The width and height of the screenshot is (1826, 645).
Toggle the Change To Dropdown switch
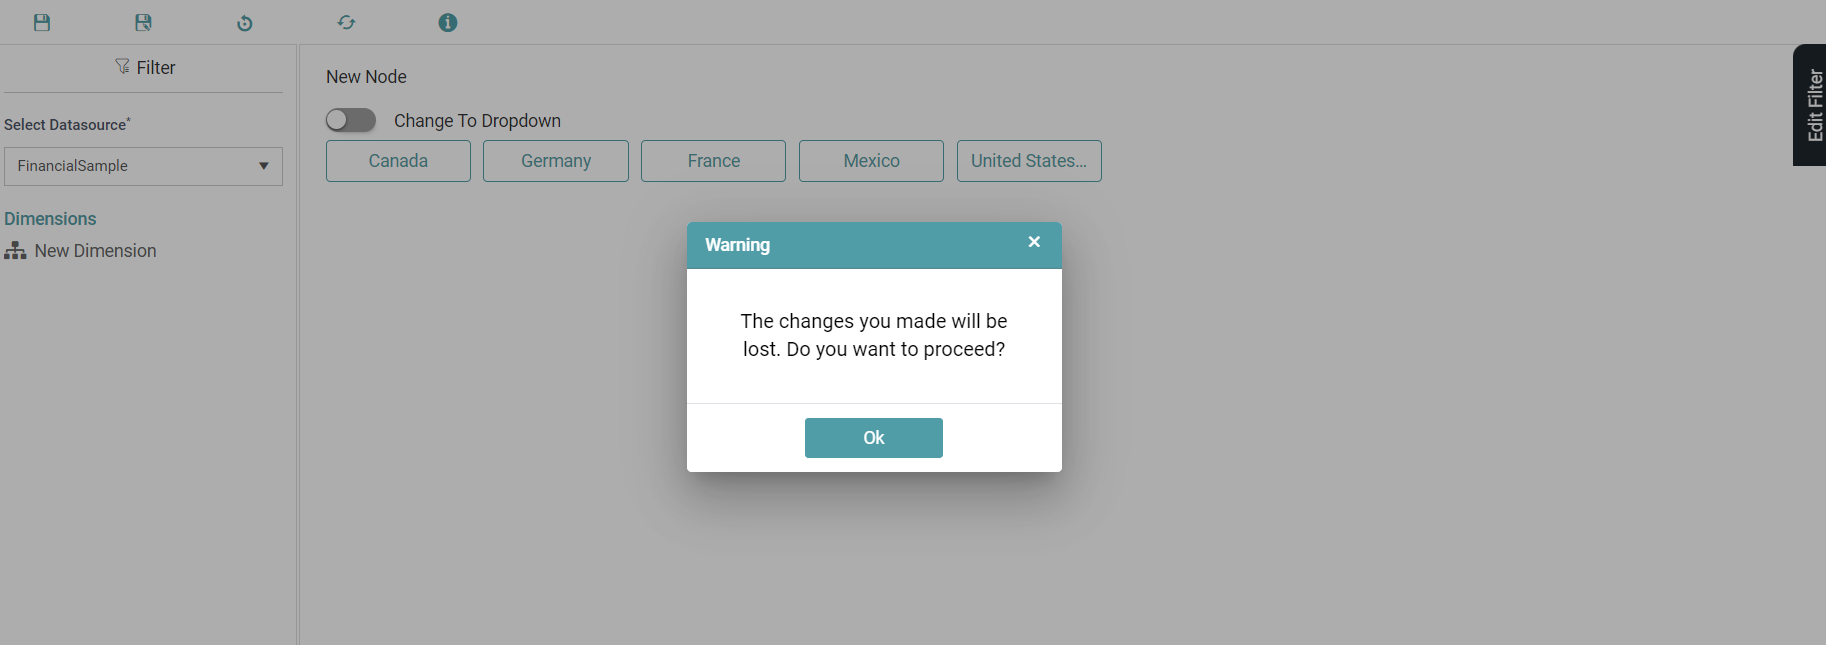[x=351, y=121]
